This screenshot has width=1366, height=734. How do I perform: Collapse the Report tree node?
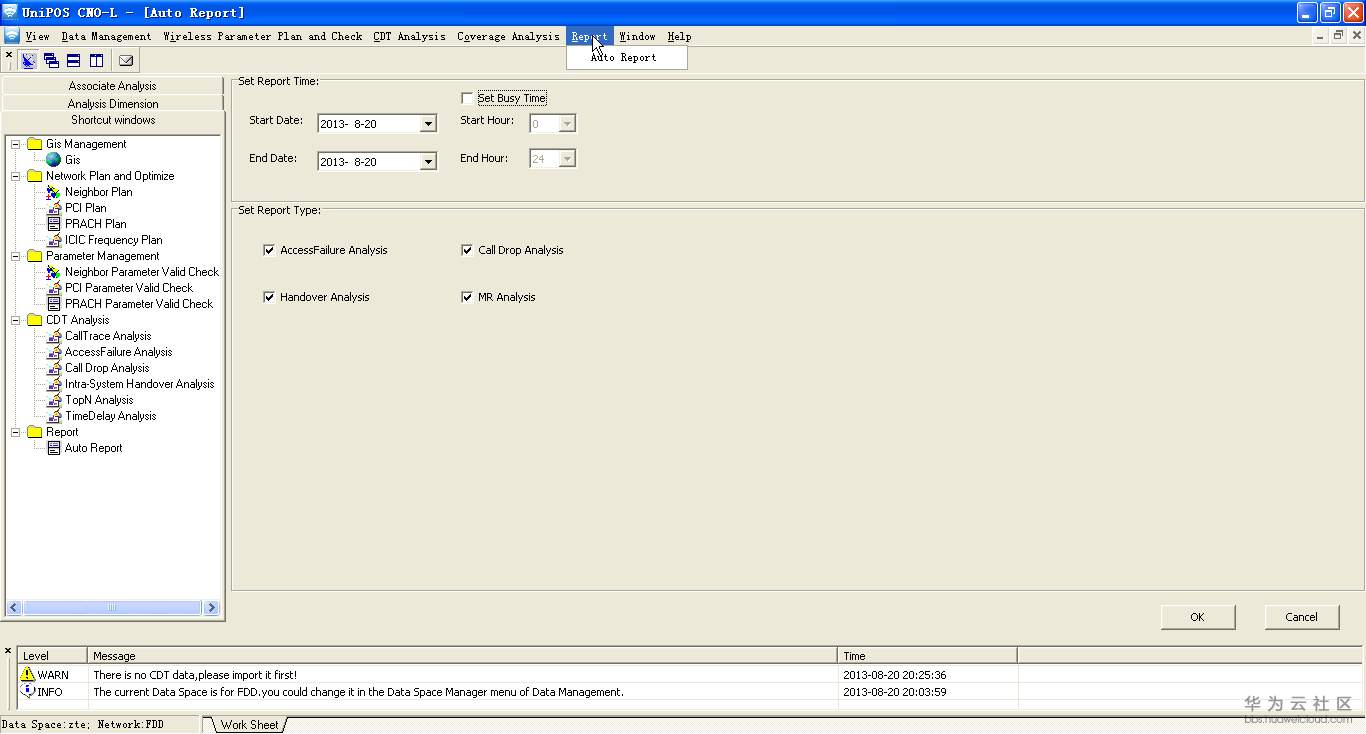coord(16,432)
